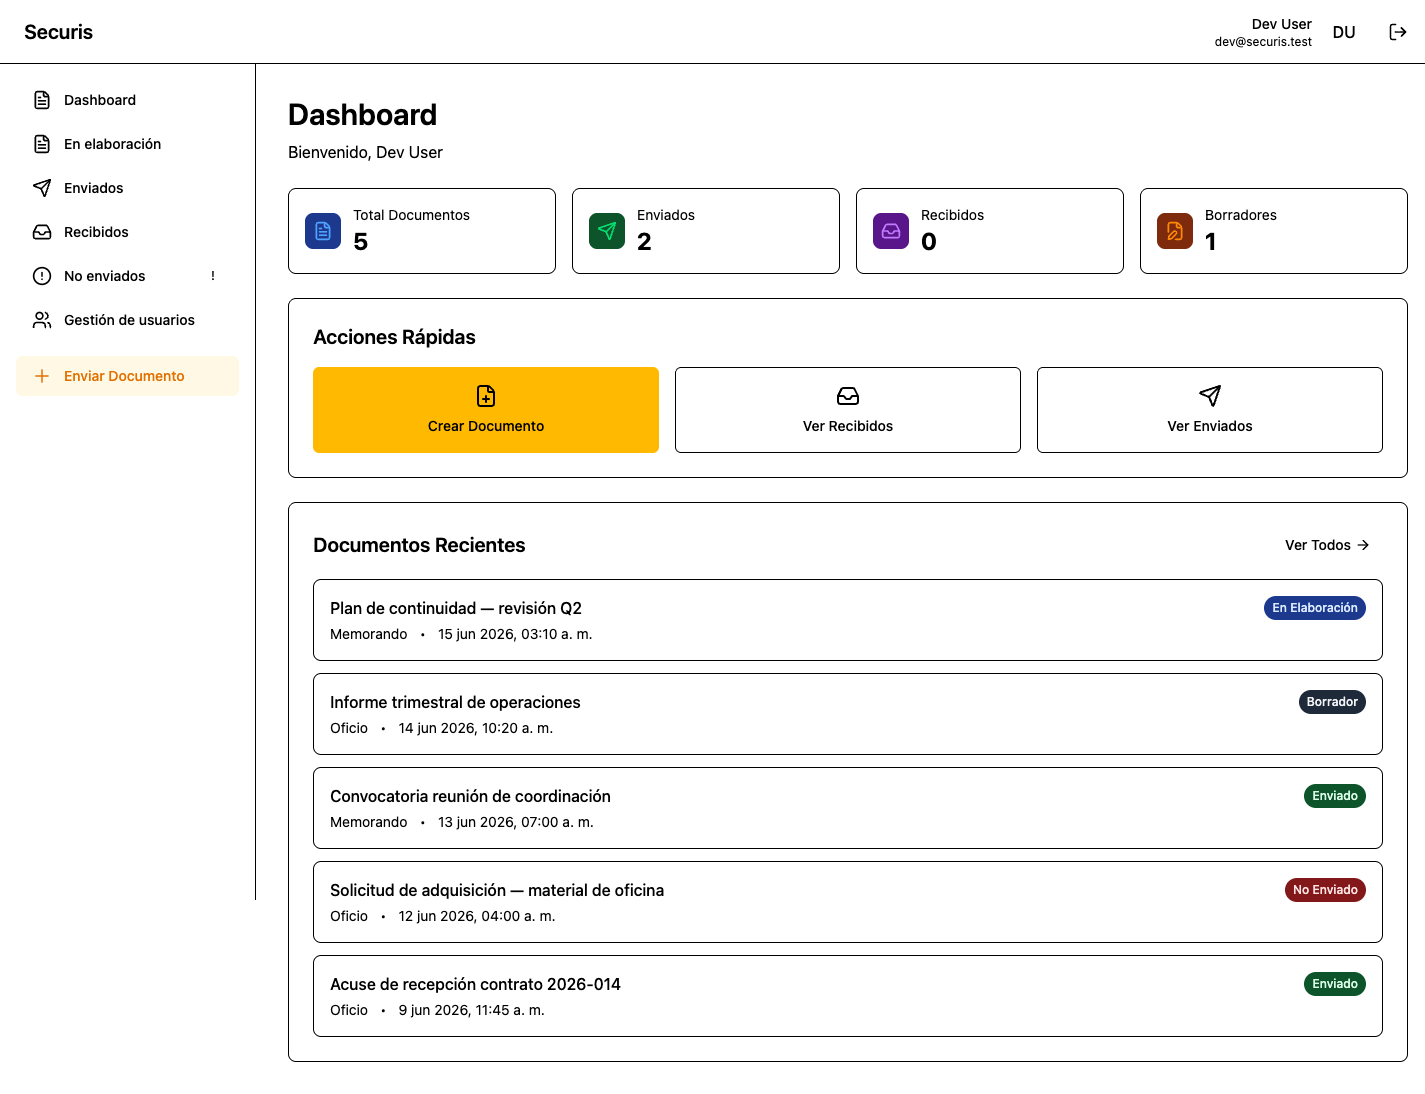
Task: Open the En elaboración section
Action: (127, 144)
